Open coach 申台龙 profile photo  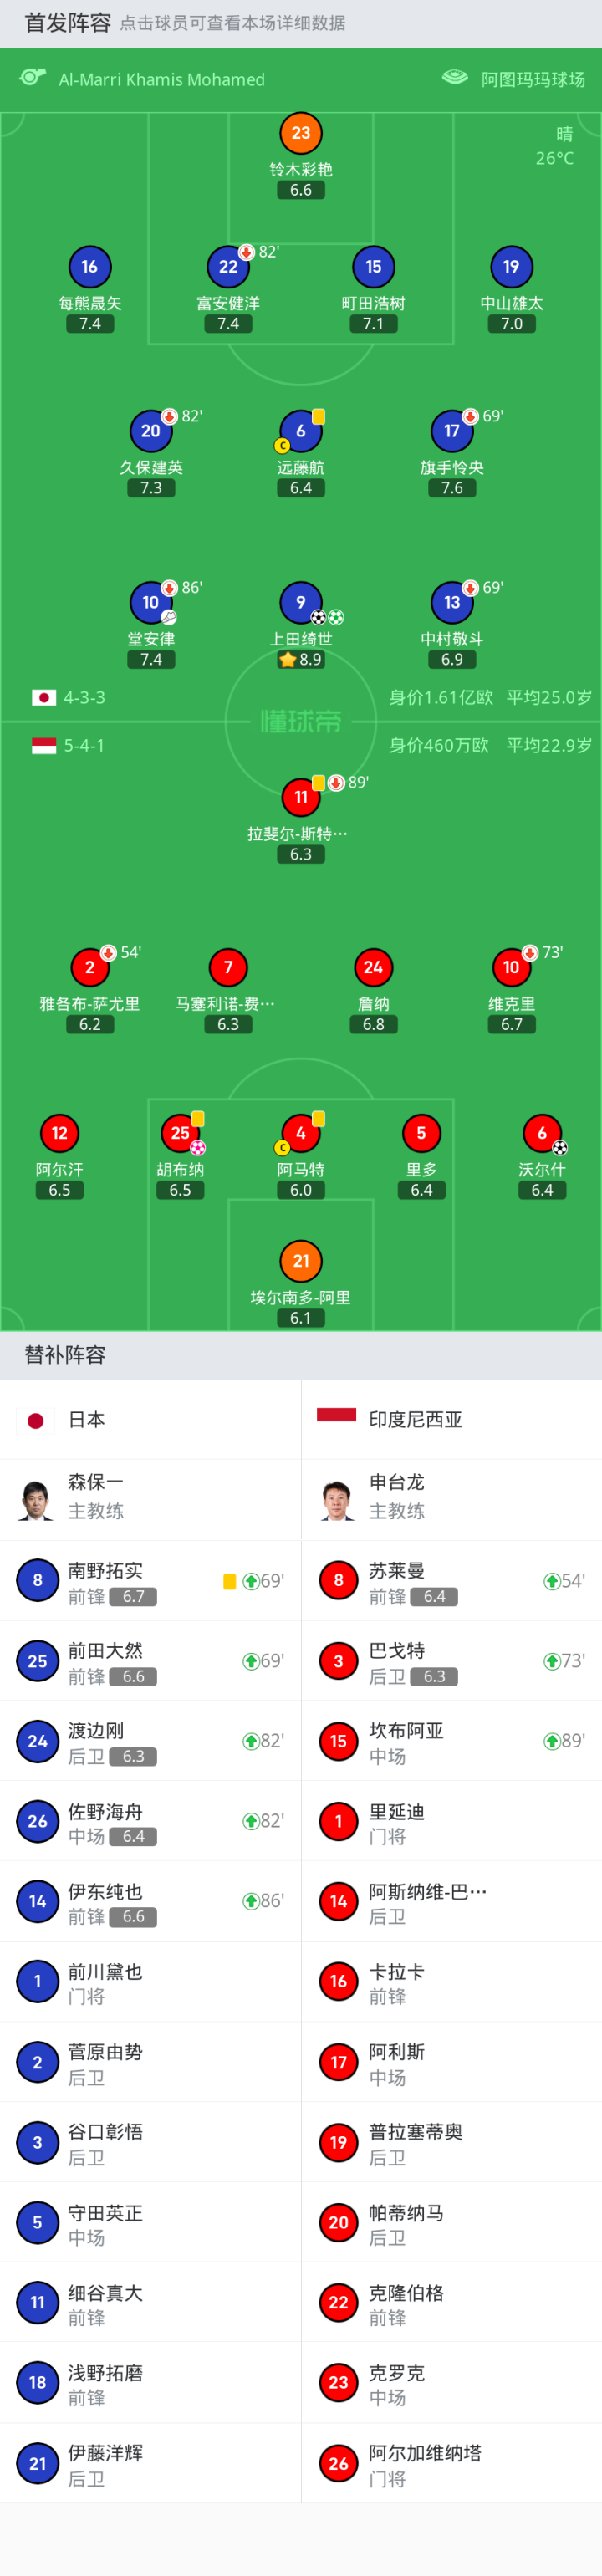pyautogui.click(x=338, y=1499)
